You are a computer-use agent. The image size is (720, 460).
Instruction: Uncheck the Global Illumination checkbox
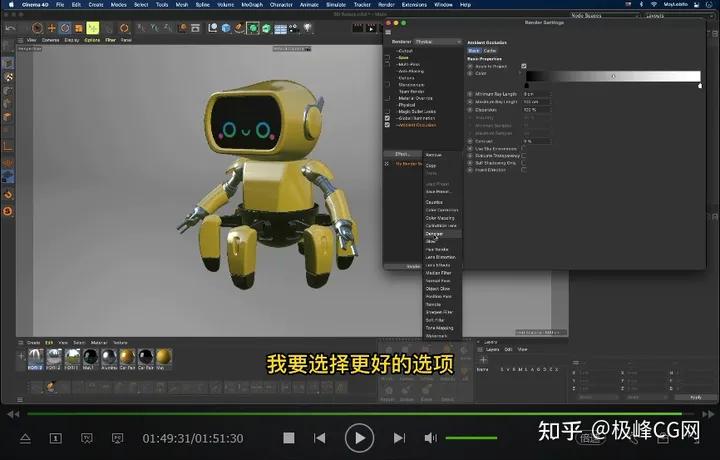tap(388, 118)
